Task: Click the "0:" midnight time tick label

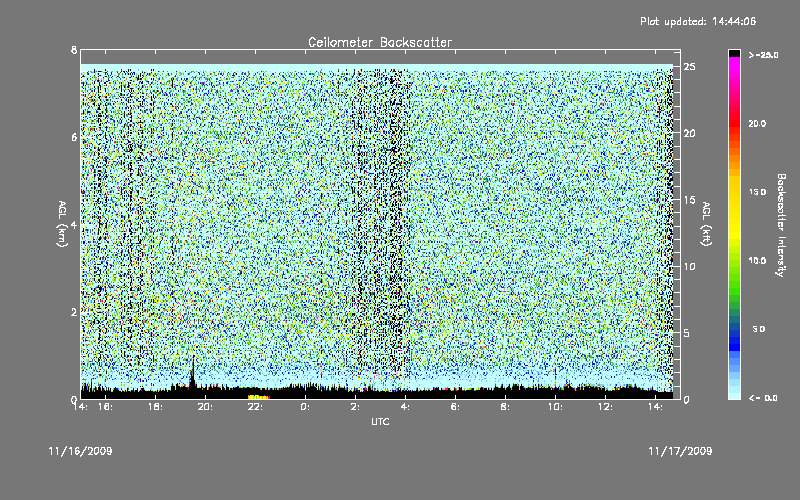Action: (x=305, y=407)
